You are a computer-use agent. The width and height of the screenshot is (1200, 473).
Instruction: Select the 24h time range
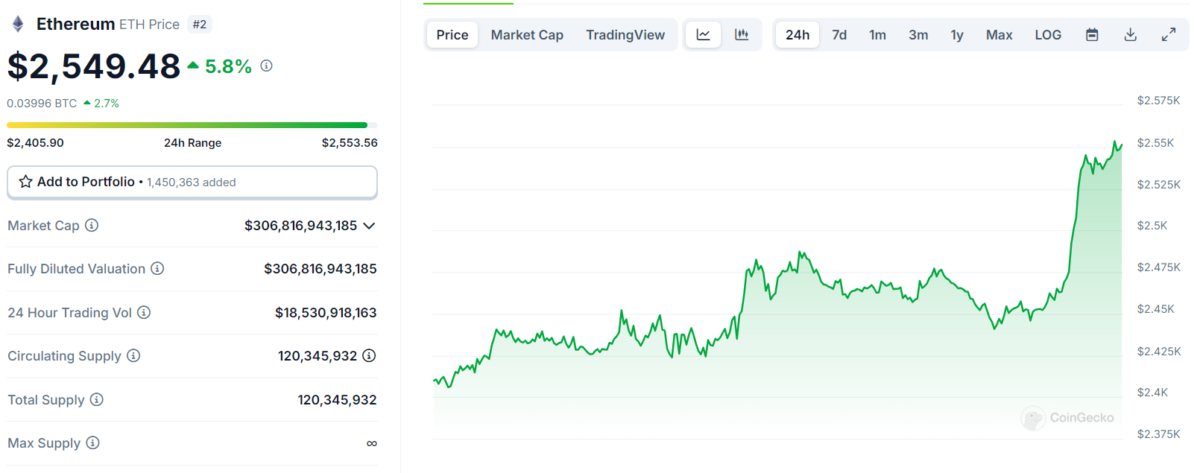(798, 35)
